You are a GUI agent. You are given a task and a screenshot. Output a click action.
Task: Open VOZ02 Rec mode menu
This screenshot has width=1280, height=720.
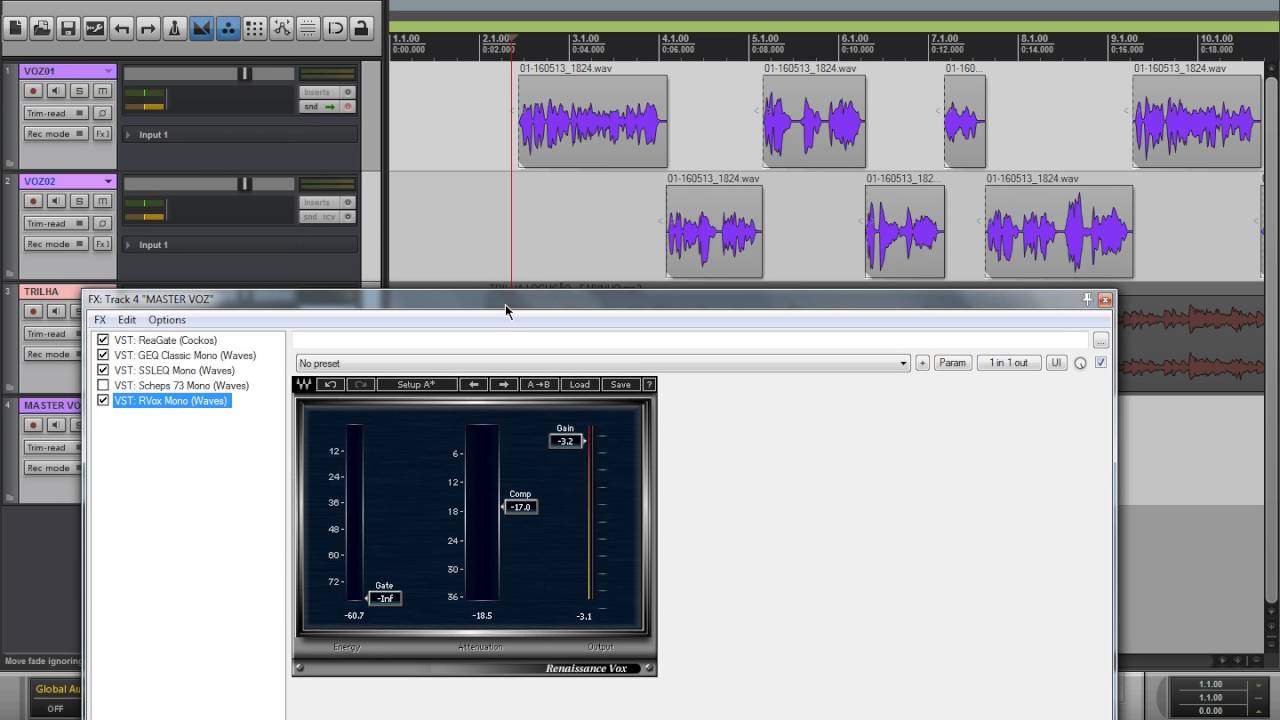[x=56, y=244]
